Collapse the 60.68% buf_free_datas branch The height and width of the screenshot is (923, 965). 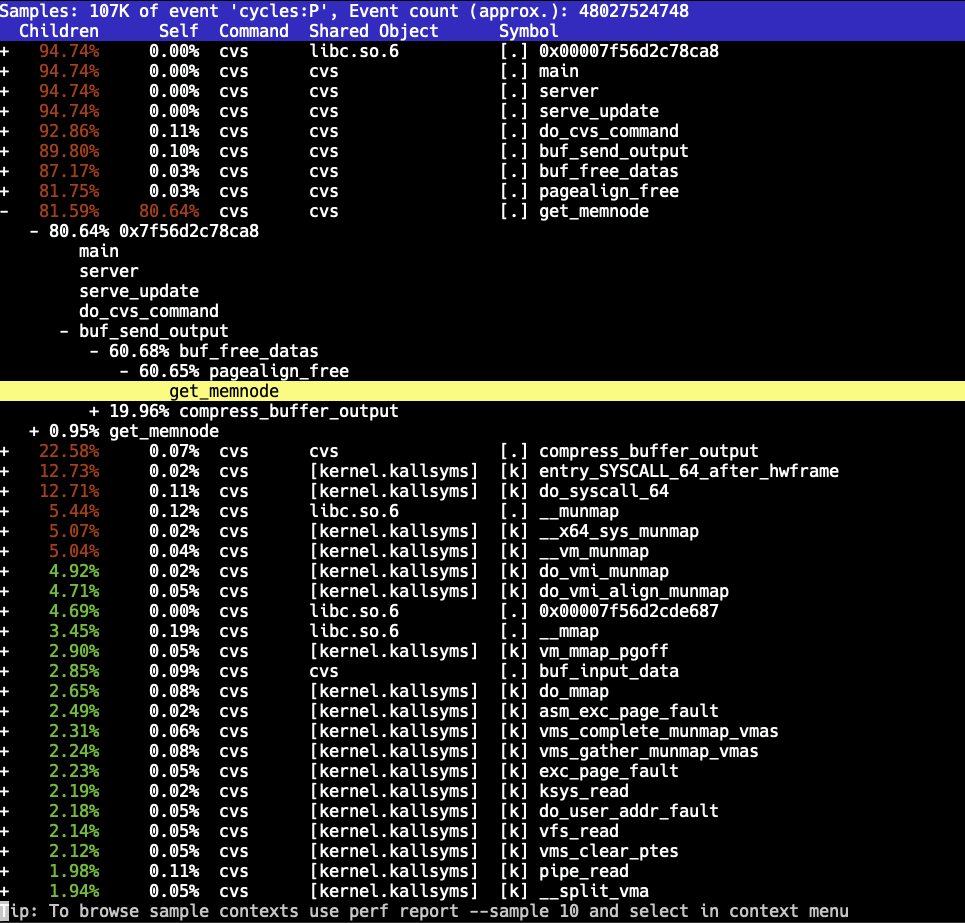point(94,351)
